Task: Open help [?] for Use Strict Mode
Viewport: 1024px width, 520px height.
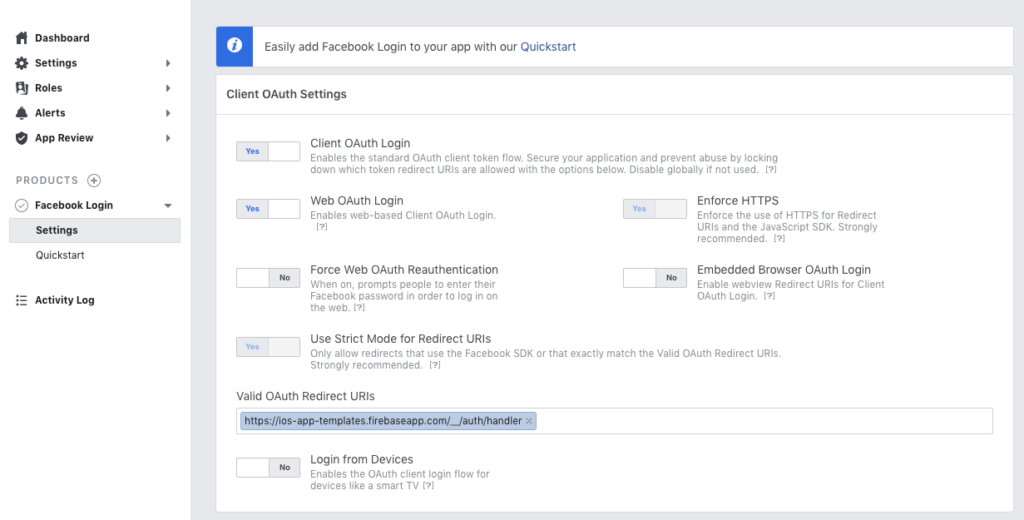Action: coord(434,366)
